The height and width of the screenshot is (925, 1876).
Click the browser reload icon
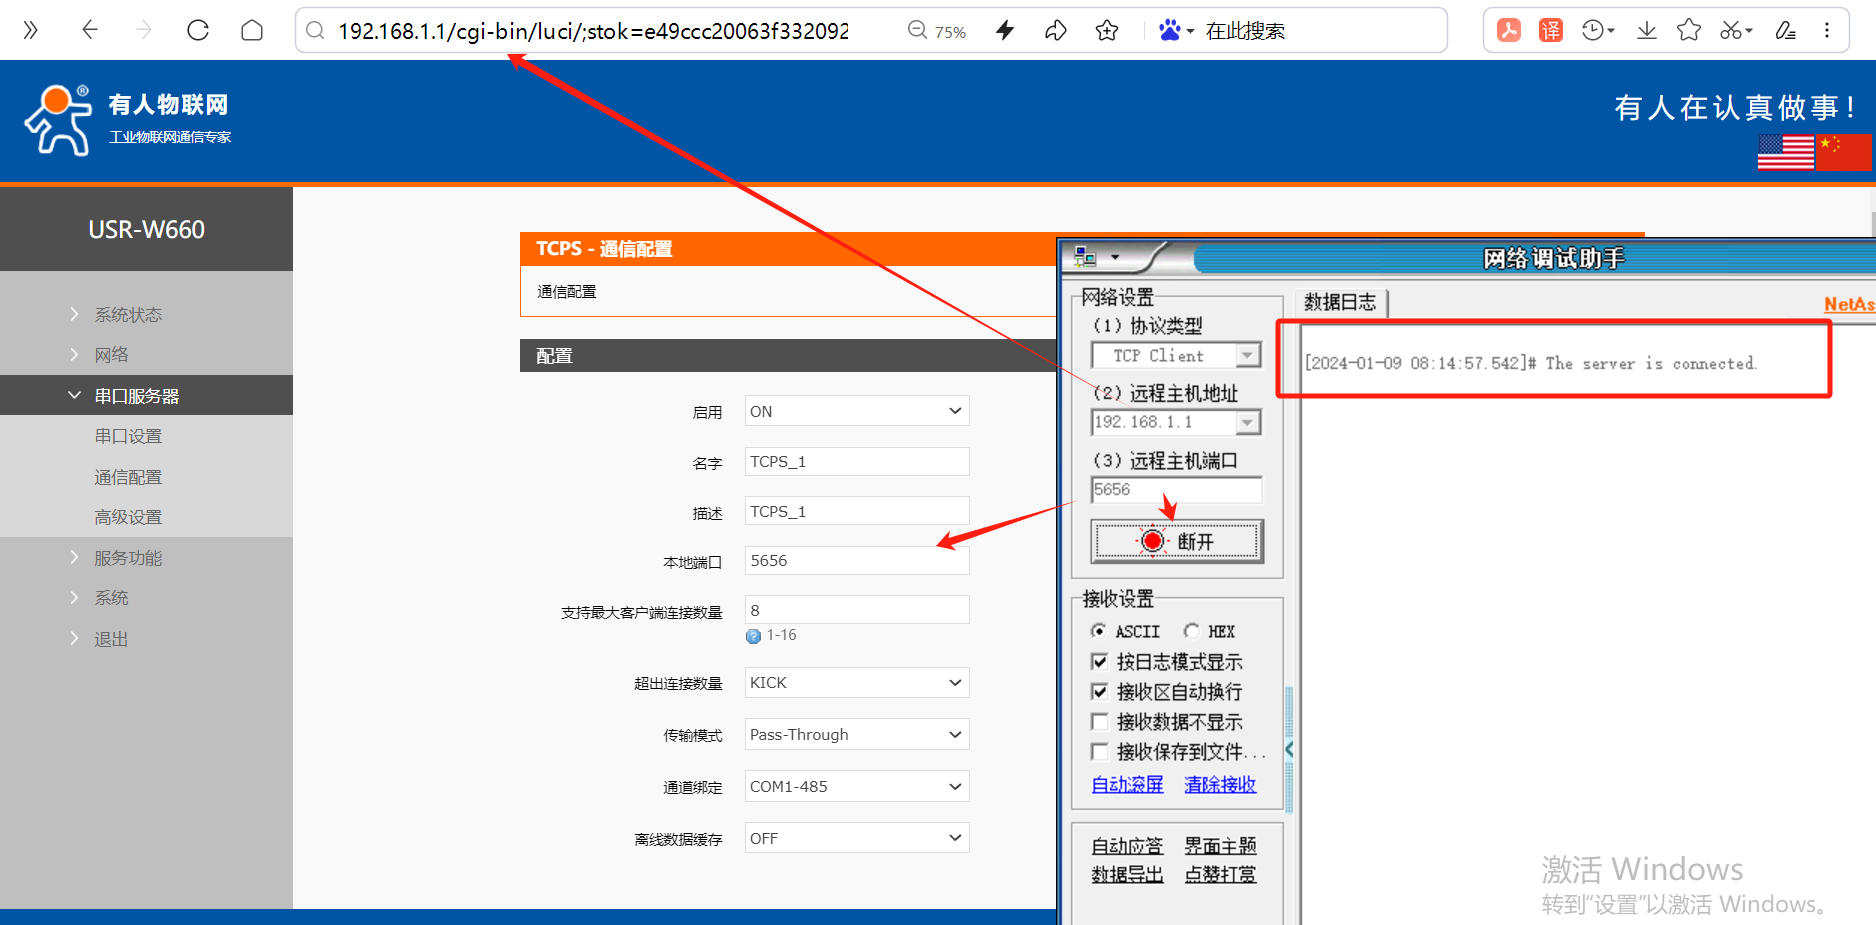198,31
